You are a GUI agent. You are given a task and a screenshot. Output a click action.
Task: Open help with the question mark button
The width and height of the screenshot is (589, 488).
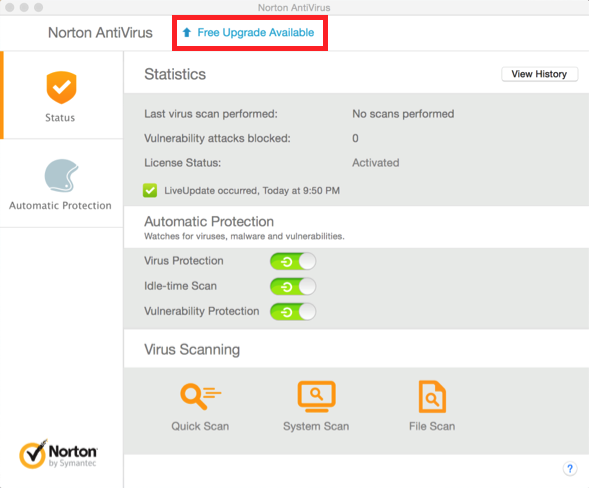point(570,468)
